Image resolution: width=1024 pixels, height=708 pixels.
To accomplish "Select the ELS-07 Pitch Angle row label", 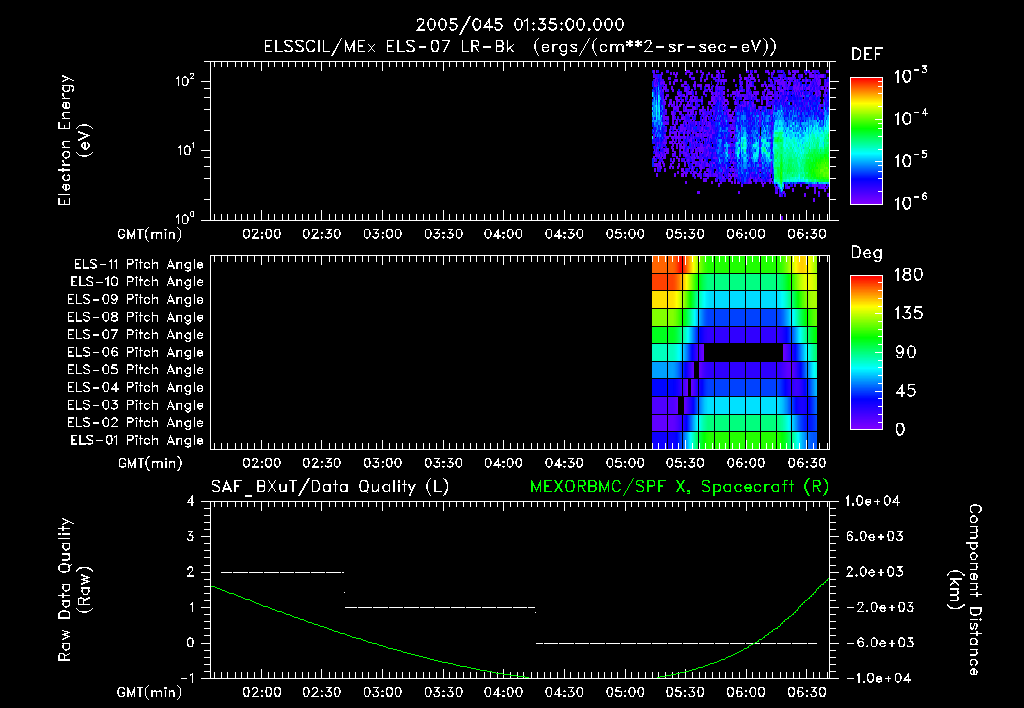I will click(136, 335).
